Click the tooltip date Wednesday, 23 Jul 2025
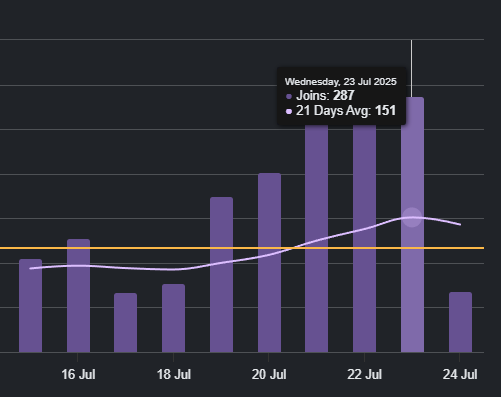Viewport: 501px width, 397px height. pos(341,82)
